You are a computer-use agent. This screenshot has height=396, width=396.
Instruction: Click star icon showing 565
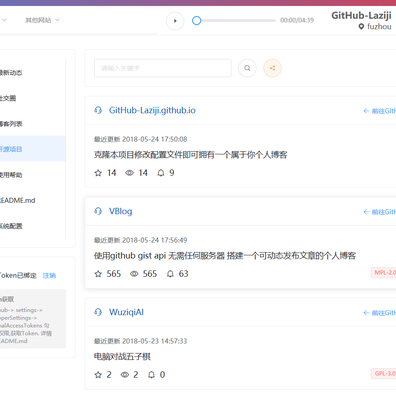click(98, 274)
